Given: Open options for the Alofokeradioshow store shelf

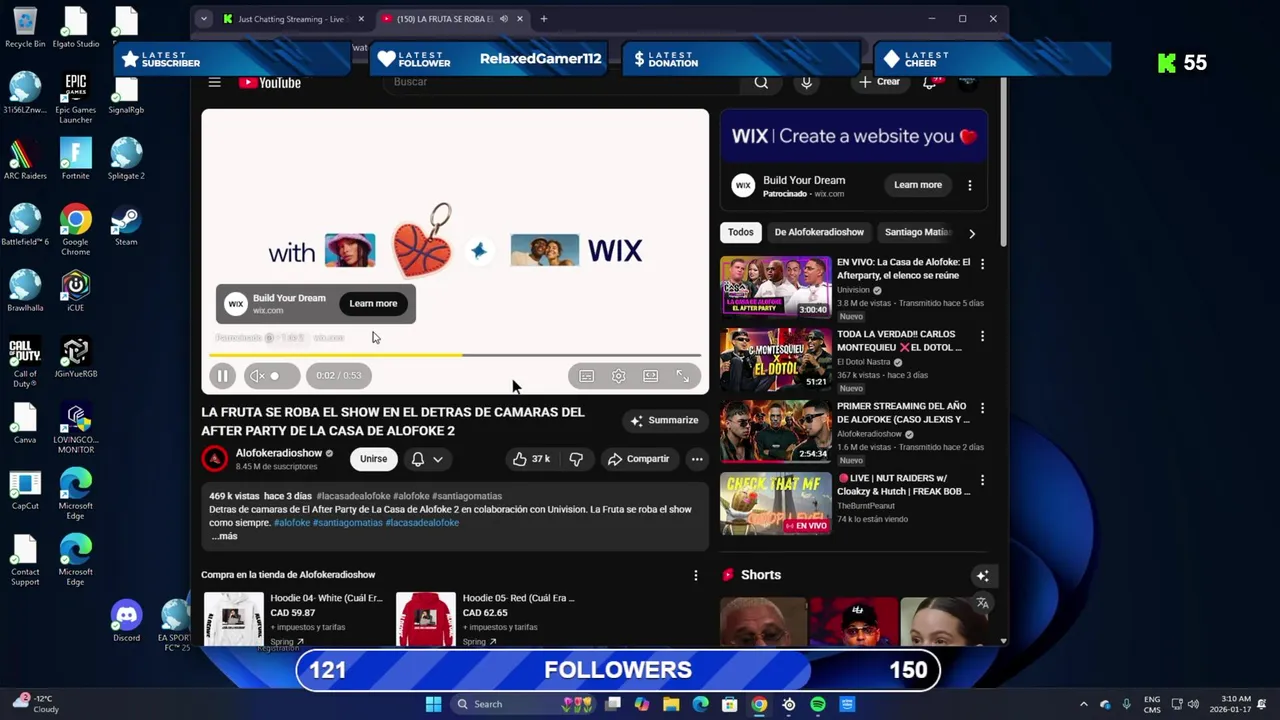Looking at the screenshot, I should [x=696, y=575].
